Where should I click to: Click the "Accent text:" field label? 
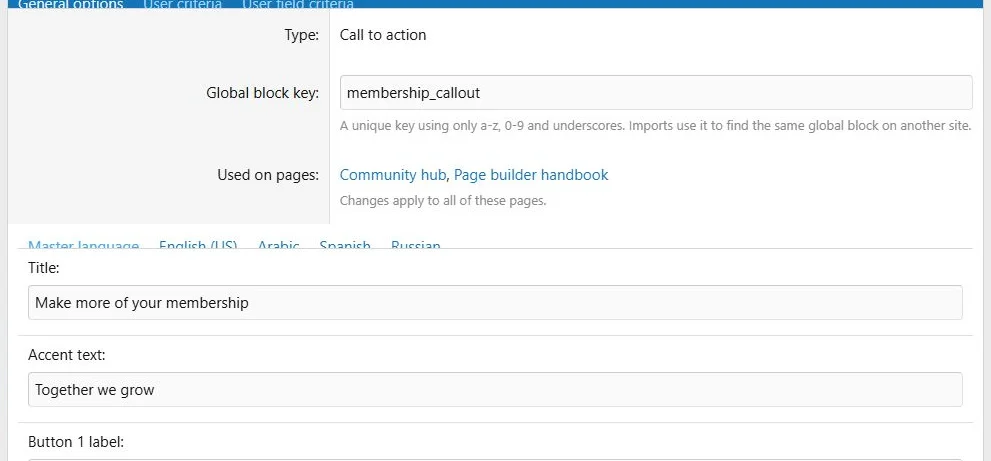tap(66, 355)
